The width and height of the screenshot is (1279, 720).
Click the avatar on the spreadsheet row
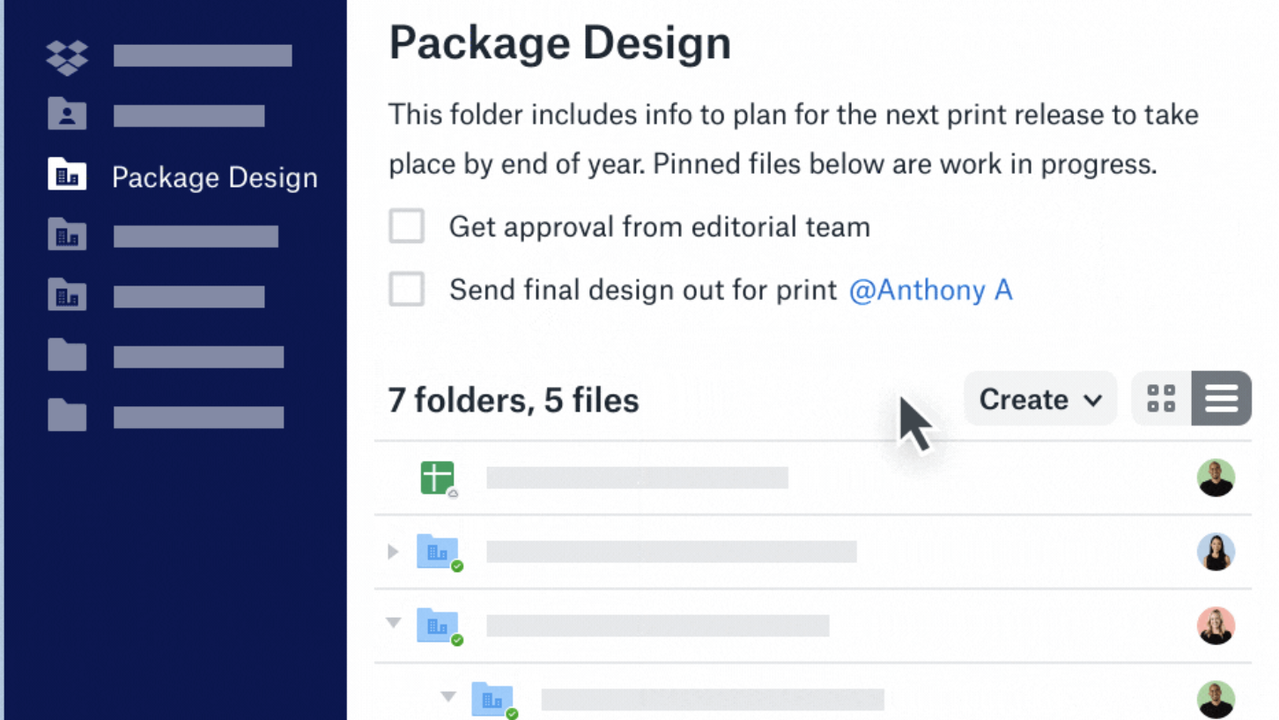pos(1215,478)
